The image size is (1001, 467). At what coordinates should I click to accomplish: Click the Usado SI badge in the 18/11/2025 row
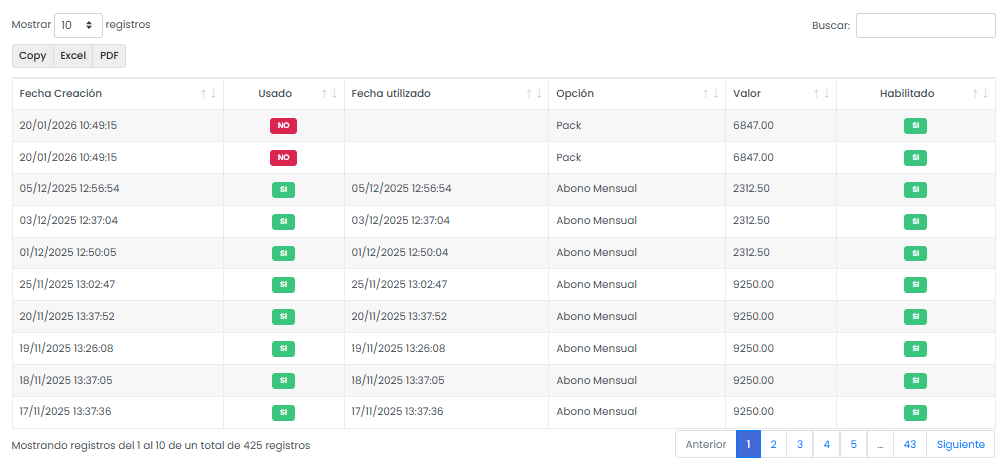283,381
